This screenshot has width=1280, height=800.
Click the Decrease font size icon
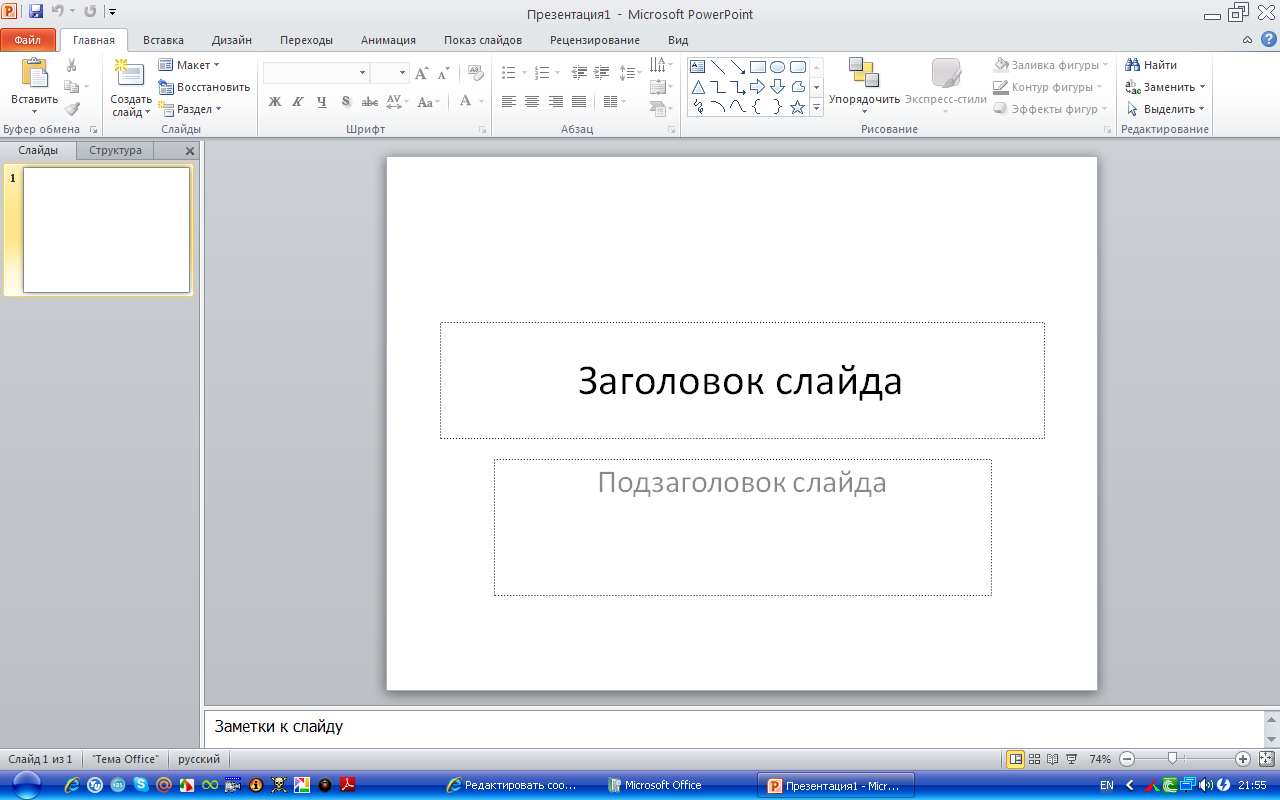[443, 73]
